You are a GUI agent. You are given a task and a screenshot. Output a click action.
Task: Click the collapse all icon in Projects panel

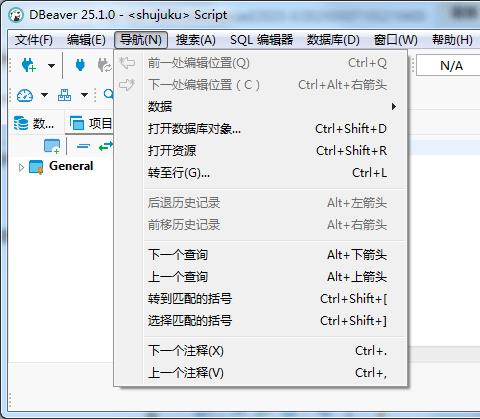83,146
